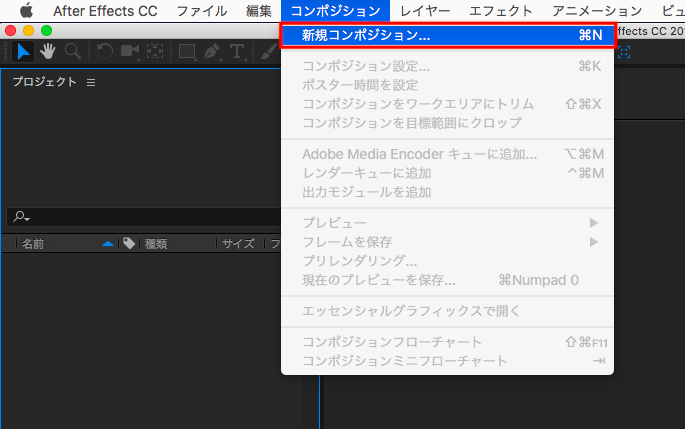Select the Zoom magnifier tool

click(x=73, y=52)
